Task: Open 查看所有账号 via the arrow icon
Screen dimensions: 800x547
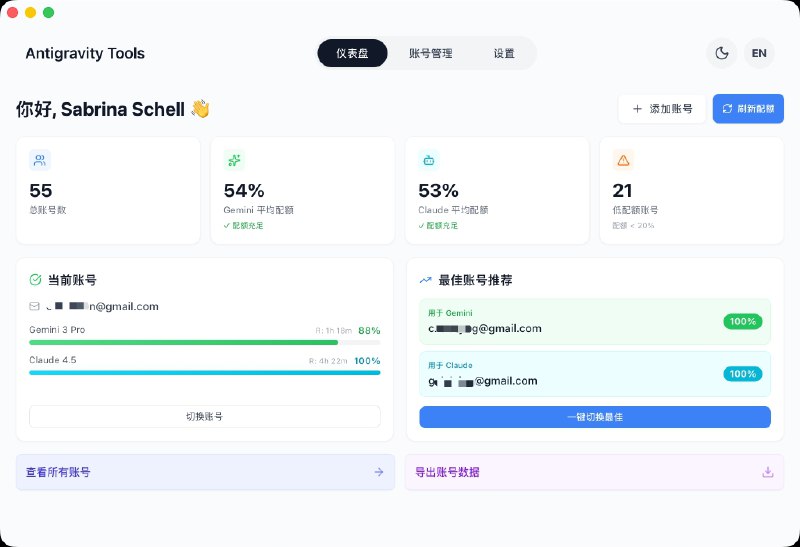Action: [x=379, y=472]
